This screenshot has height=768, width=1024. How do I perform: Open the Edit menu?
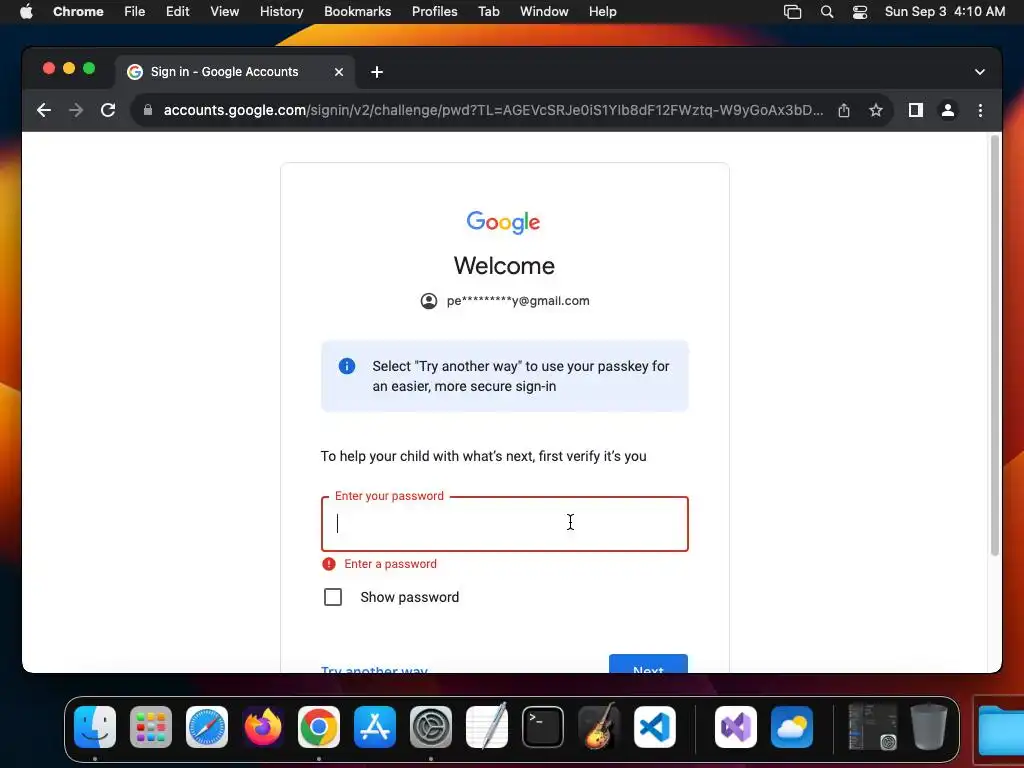(177, 12)
